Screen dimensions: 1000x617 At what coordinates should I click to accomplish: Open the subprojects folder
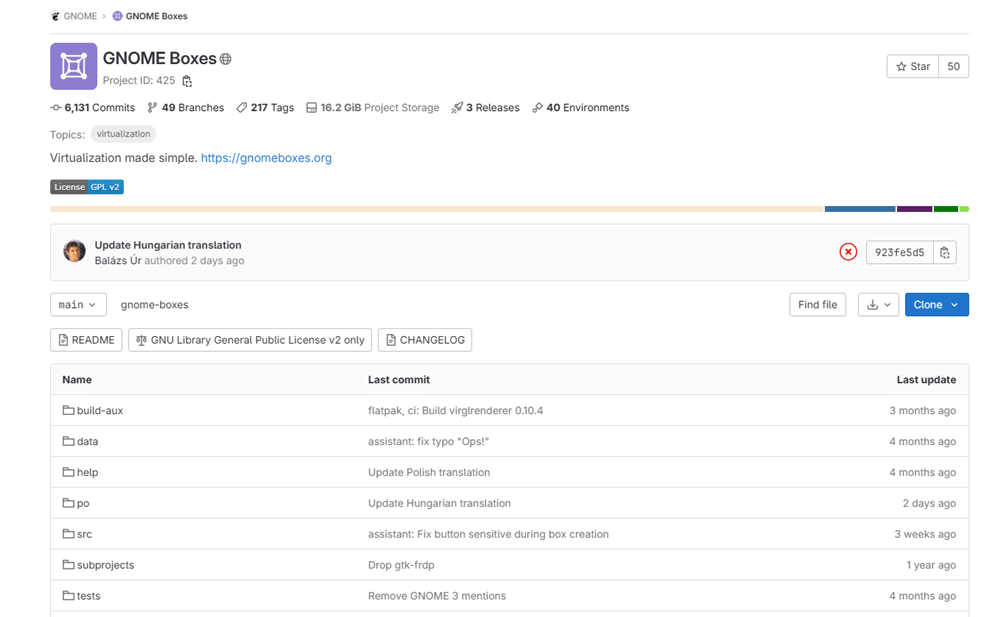click(x=105, y=565)
